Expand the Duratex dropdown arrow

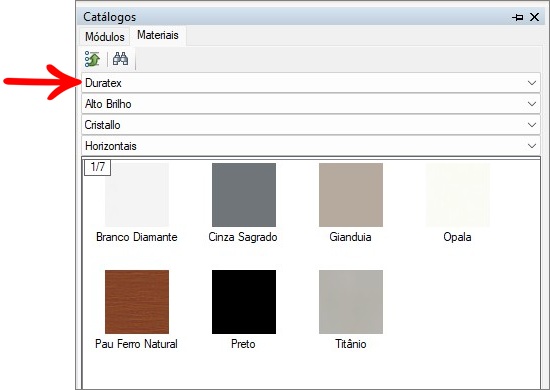[x=532, y=83]
